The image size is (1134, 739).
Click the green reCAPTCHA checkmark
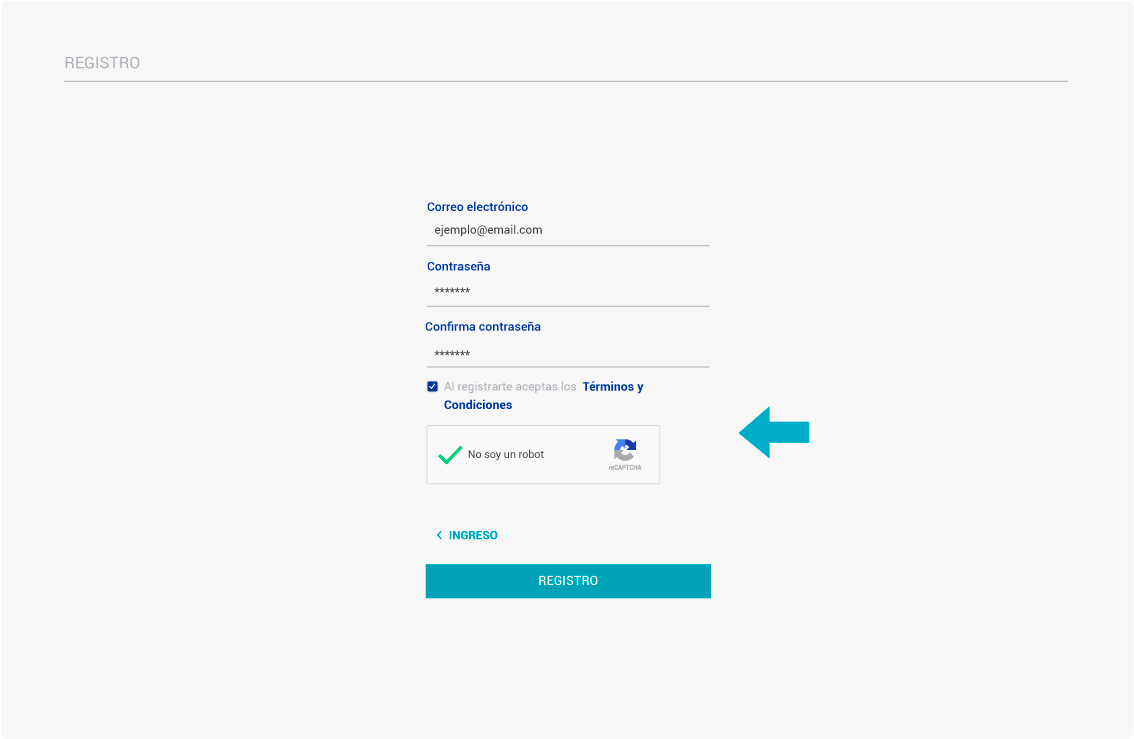point(450,455)
